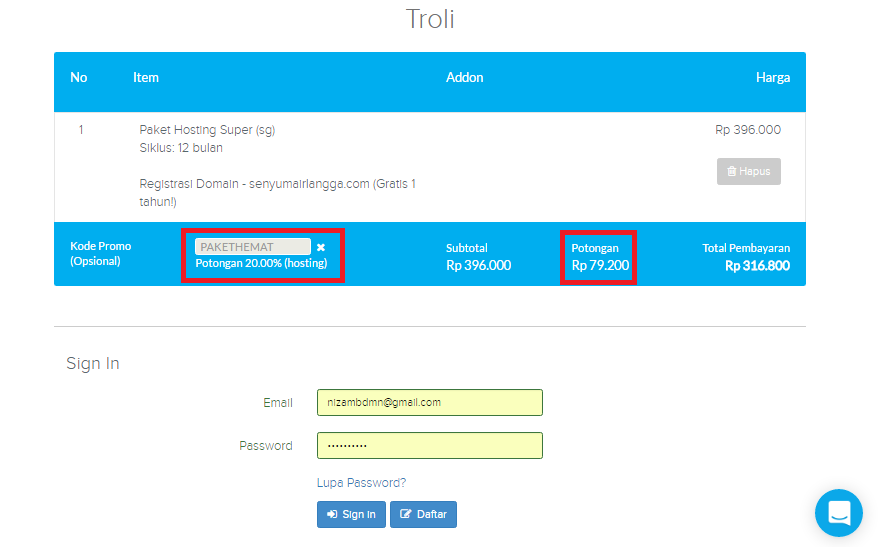The width and height of the screenshot is (879, 547).
Task: Open the live chat bubble icon
Action: (x=839, y=513)
